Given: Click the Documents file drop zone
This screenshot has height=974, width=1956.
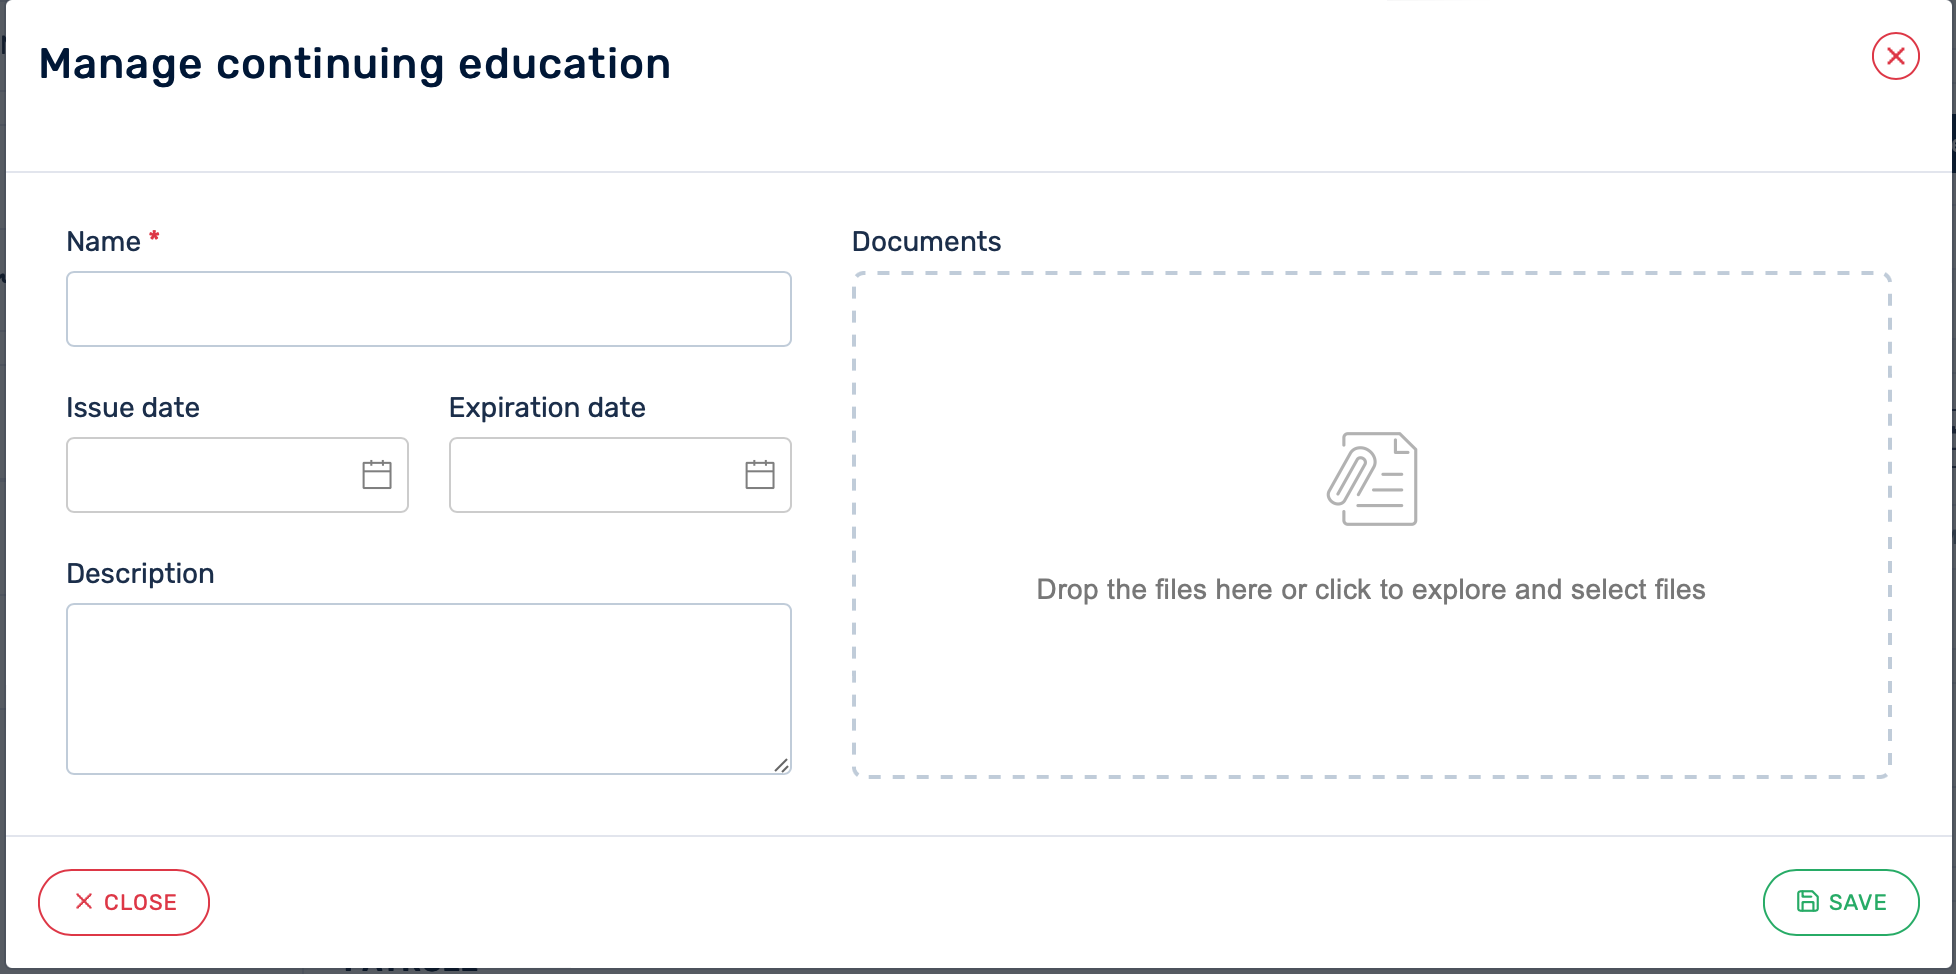Looking at the screenshot, I should [1371, 680].
